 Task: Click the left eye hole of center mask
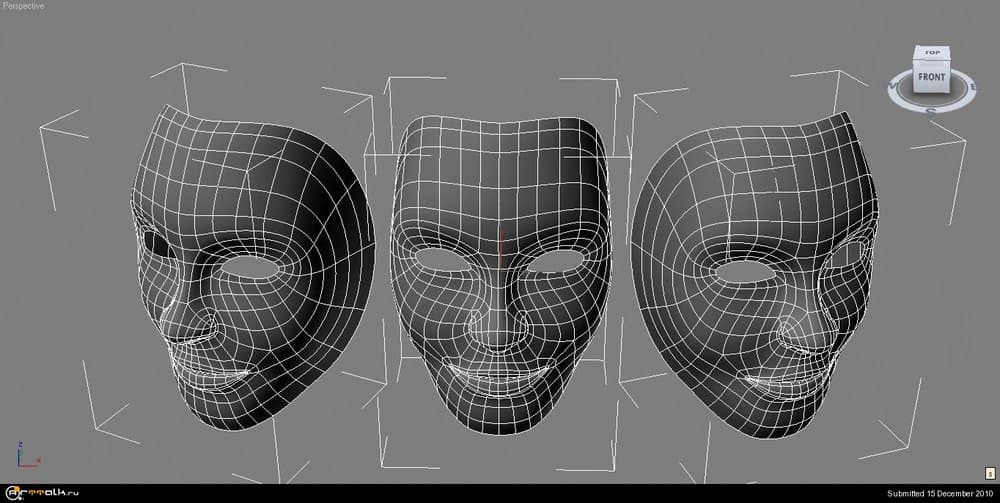444,258
